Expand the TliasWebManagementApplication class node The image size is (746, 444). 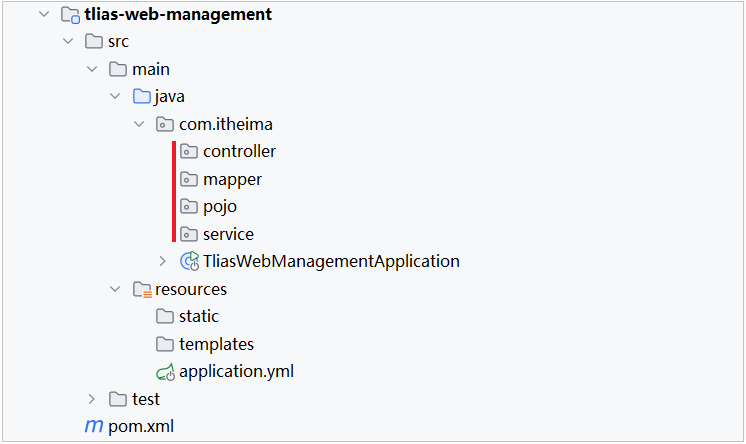pyautogui.click(x=163, y=261)
